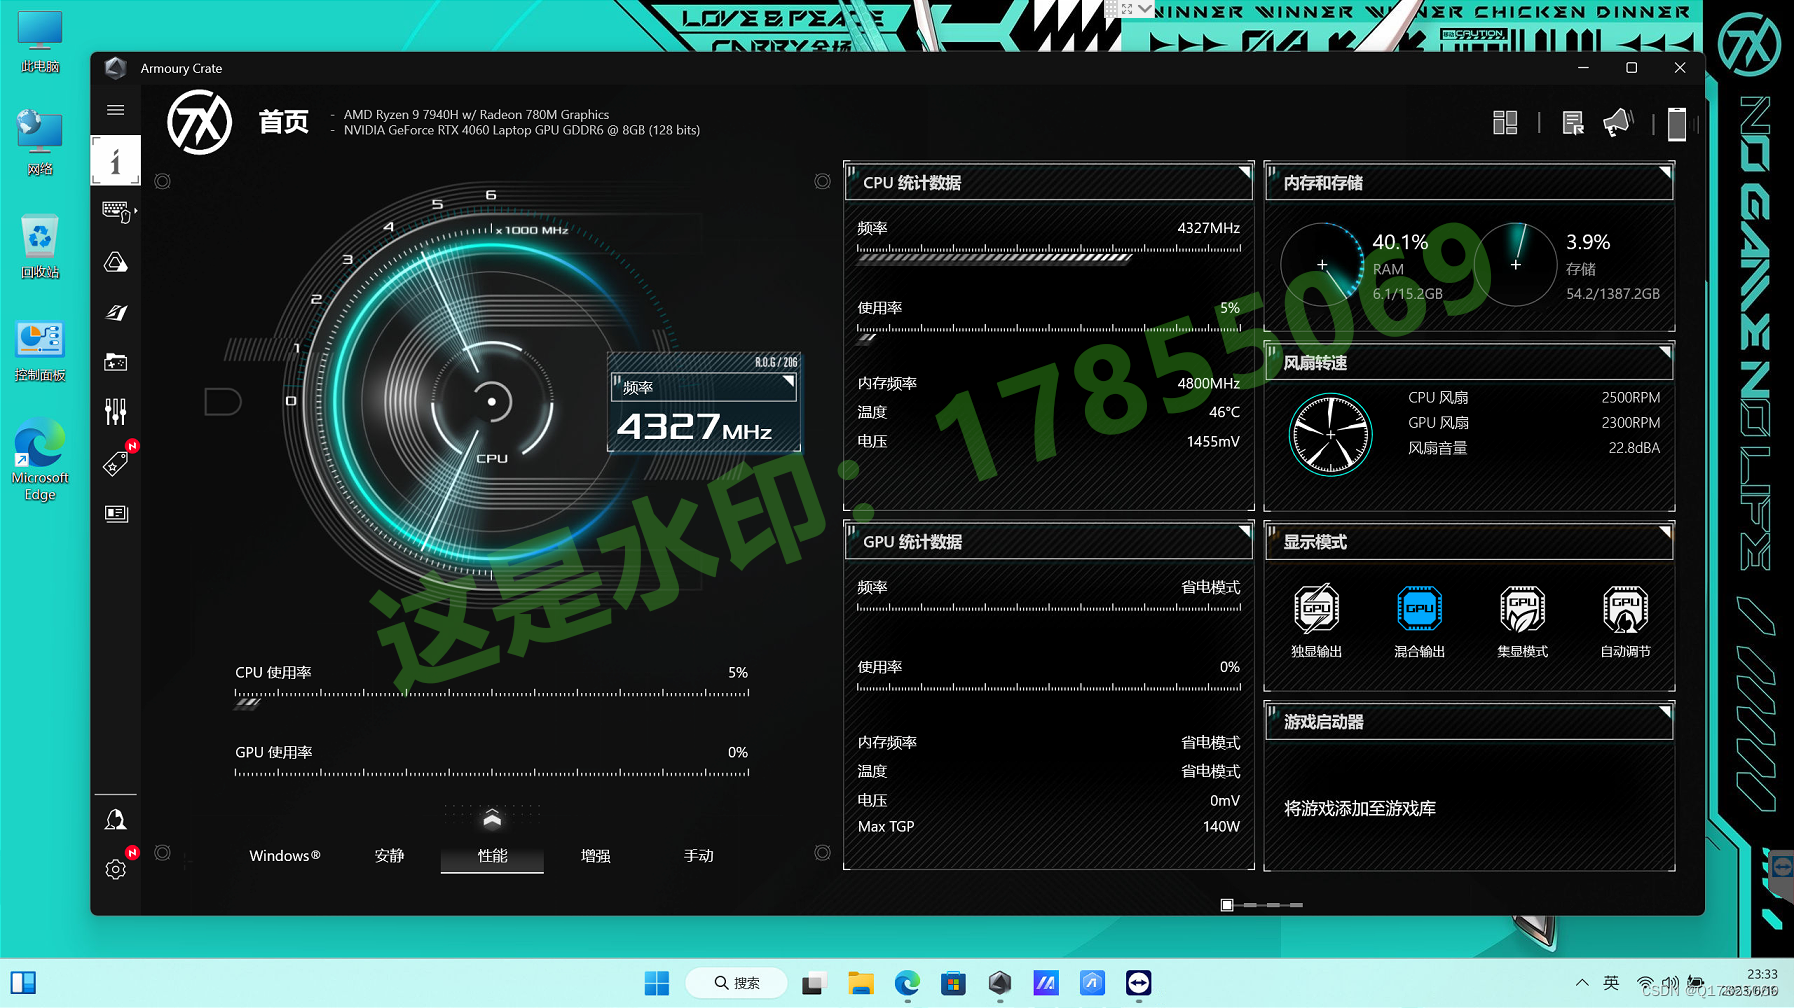
Task: Click the 46°C temperature value
Action: pos(1224,412)
